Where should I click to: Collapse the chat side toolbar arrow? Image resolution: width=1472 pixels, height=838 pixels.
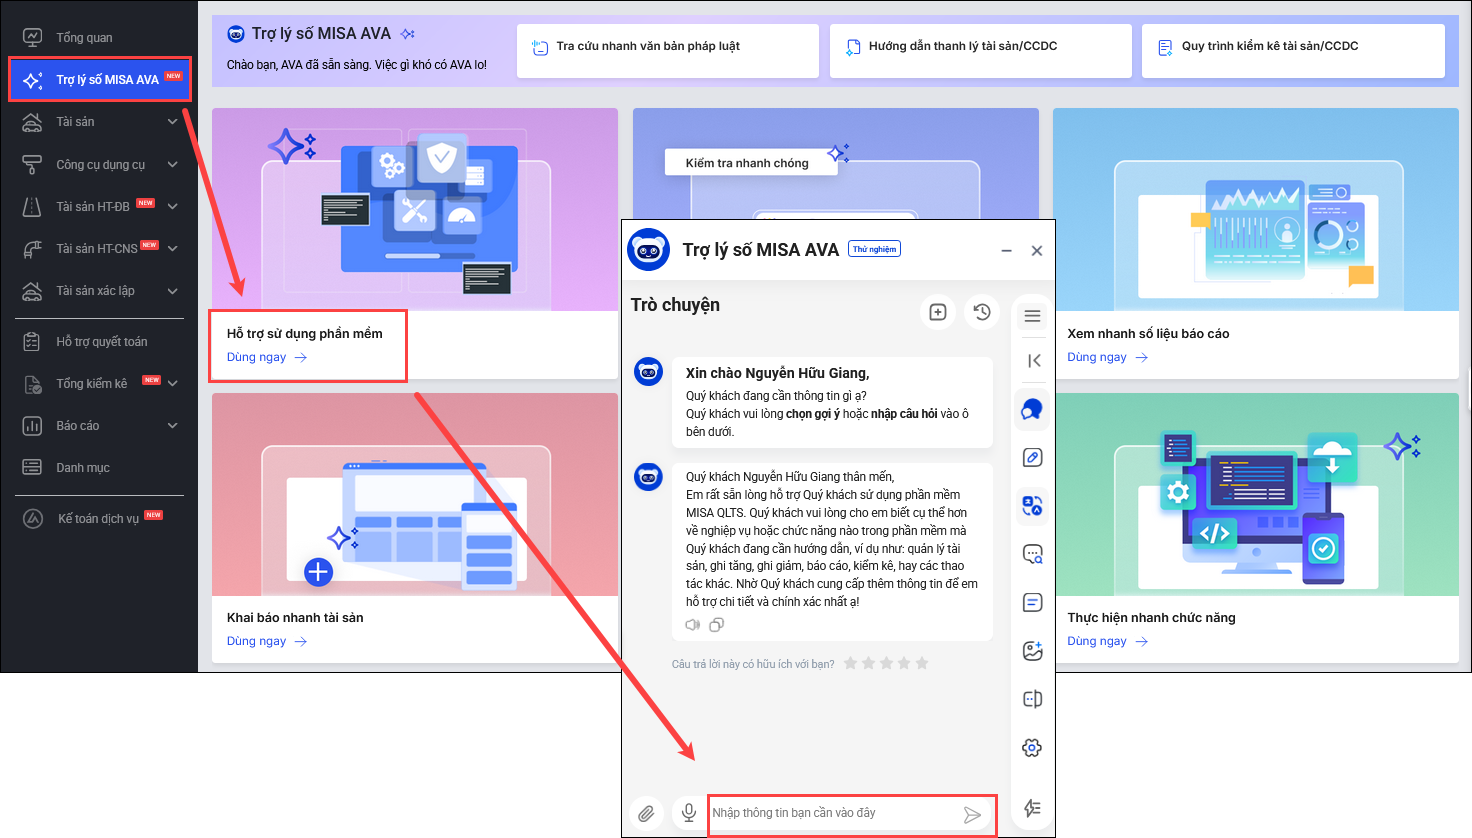click(1033, 360)
